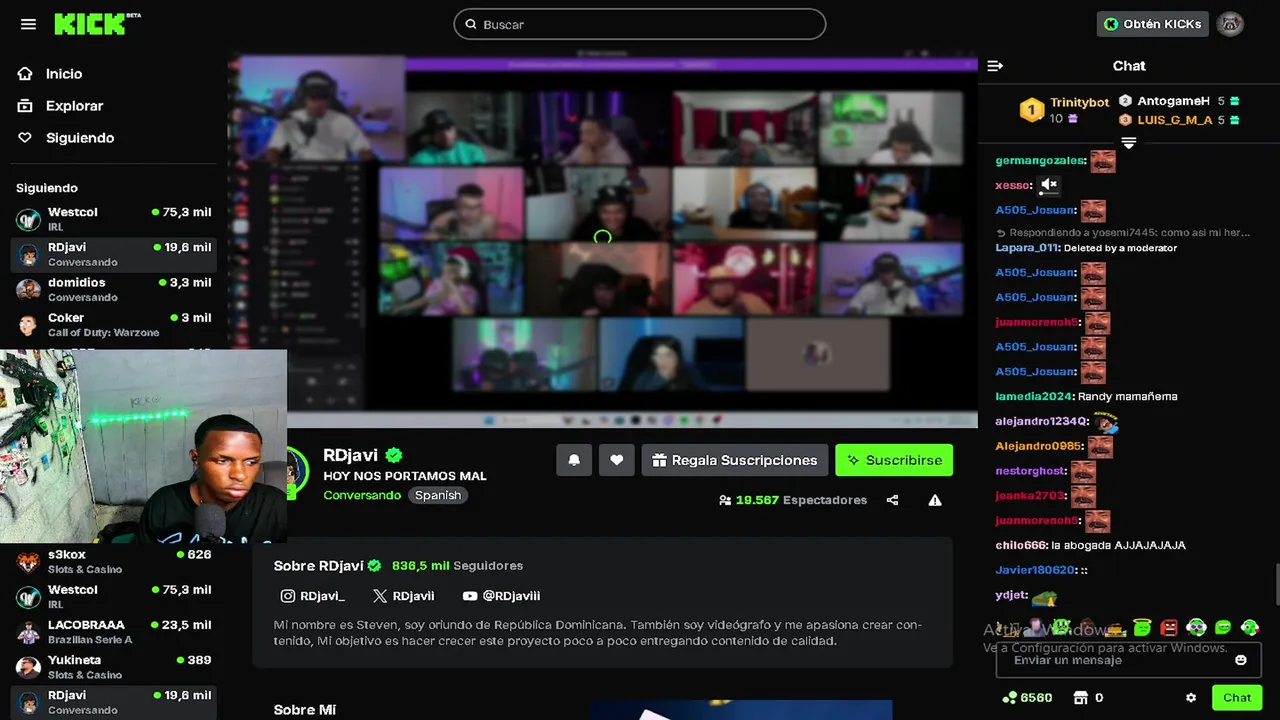This screenshot has width=1280, height=720.
Task: Click lamedia2024 username in chat
Action: pyautogui.click(x=1035, y=396)
